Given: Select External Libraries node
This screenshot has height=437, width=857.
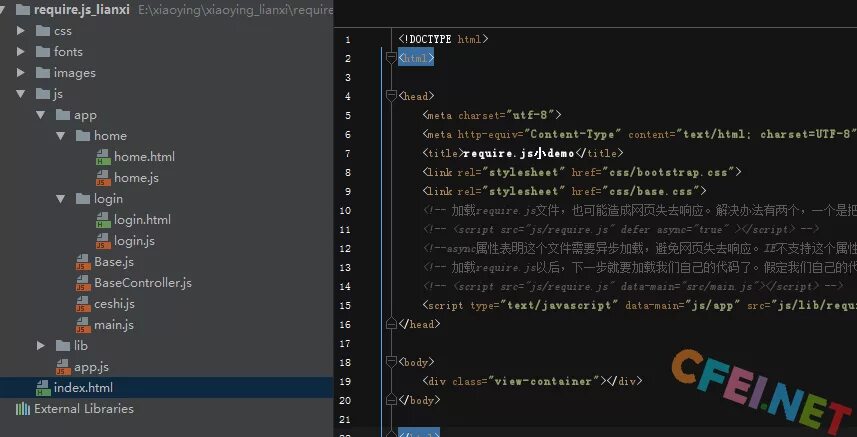Looking at the screenshot, I should (84, 409).
